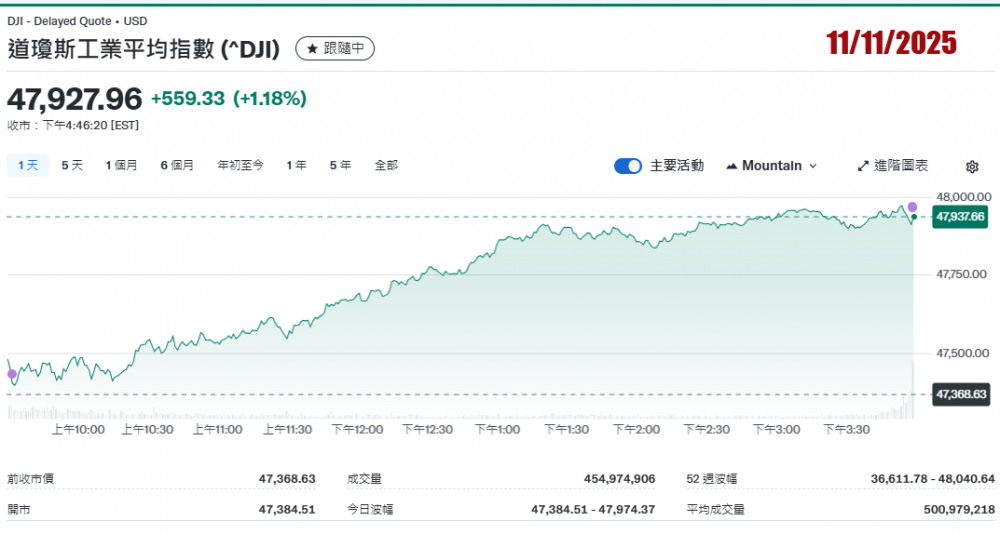
Task: Toggle the 主要活動 switch
Action: click(x=628, y=166)
